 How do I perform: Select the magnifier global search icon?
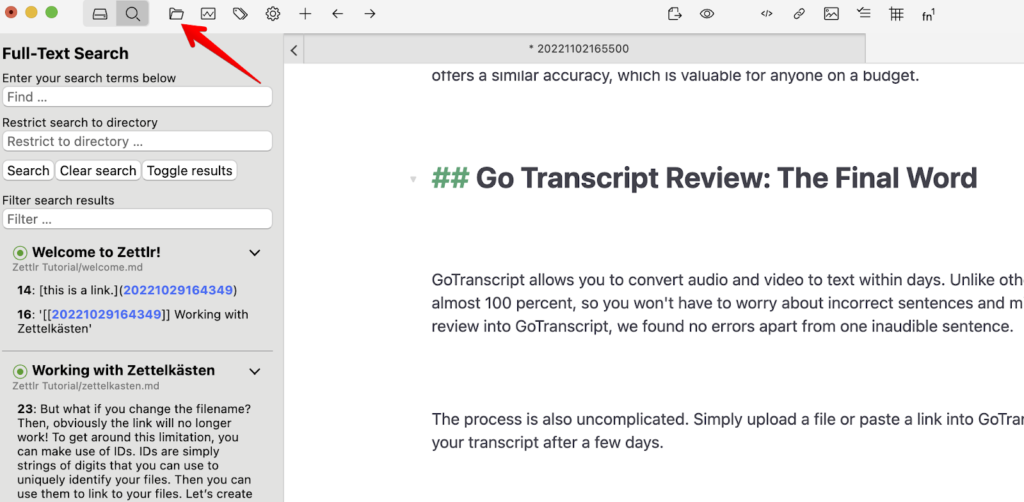(133, 14)
